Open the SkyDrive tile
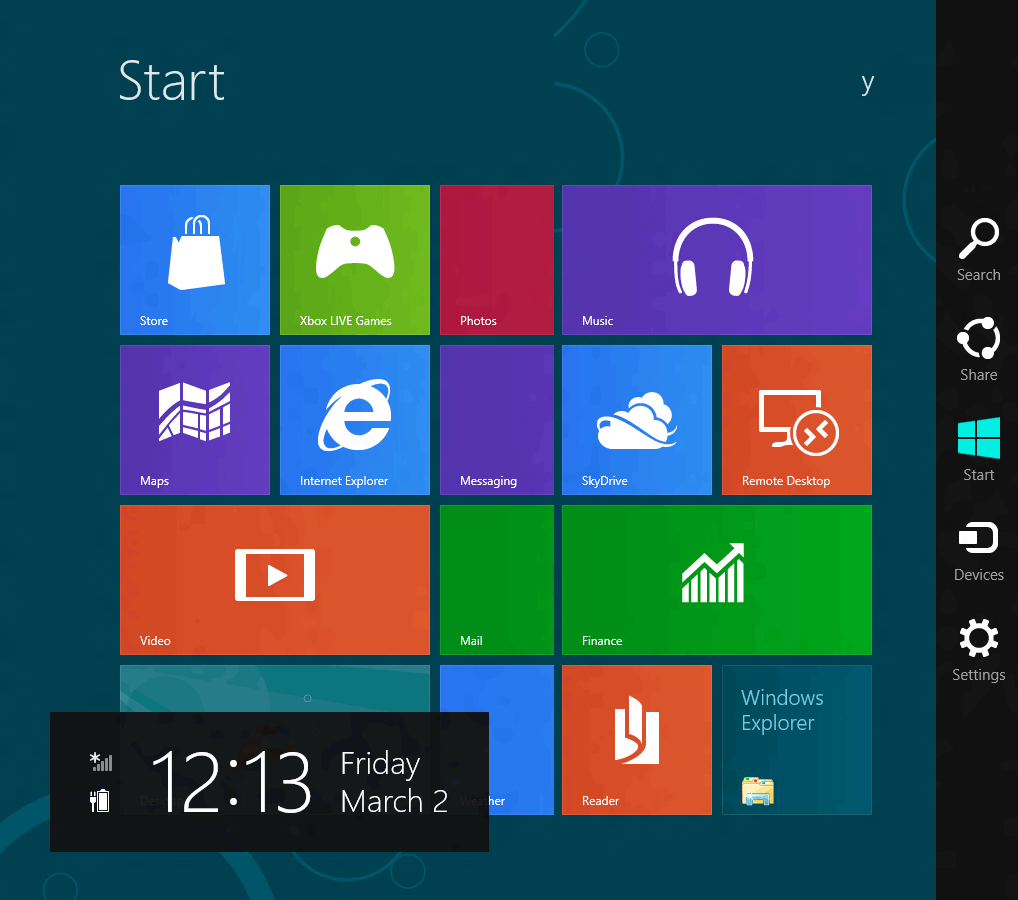Image resolution: width=1018 pixels, height=900 pixels. (x=637, y=420)
